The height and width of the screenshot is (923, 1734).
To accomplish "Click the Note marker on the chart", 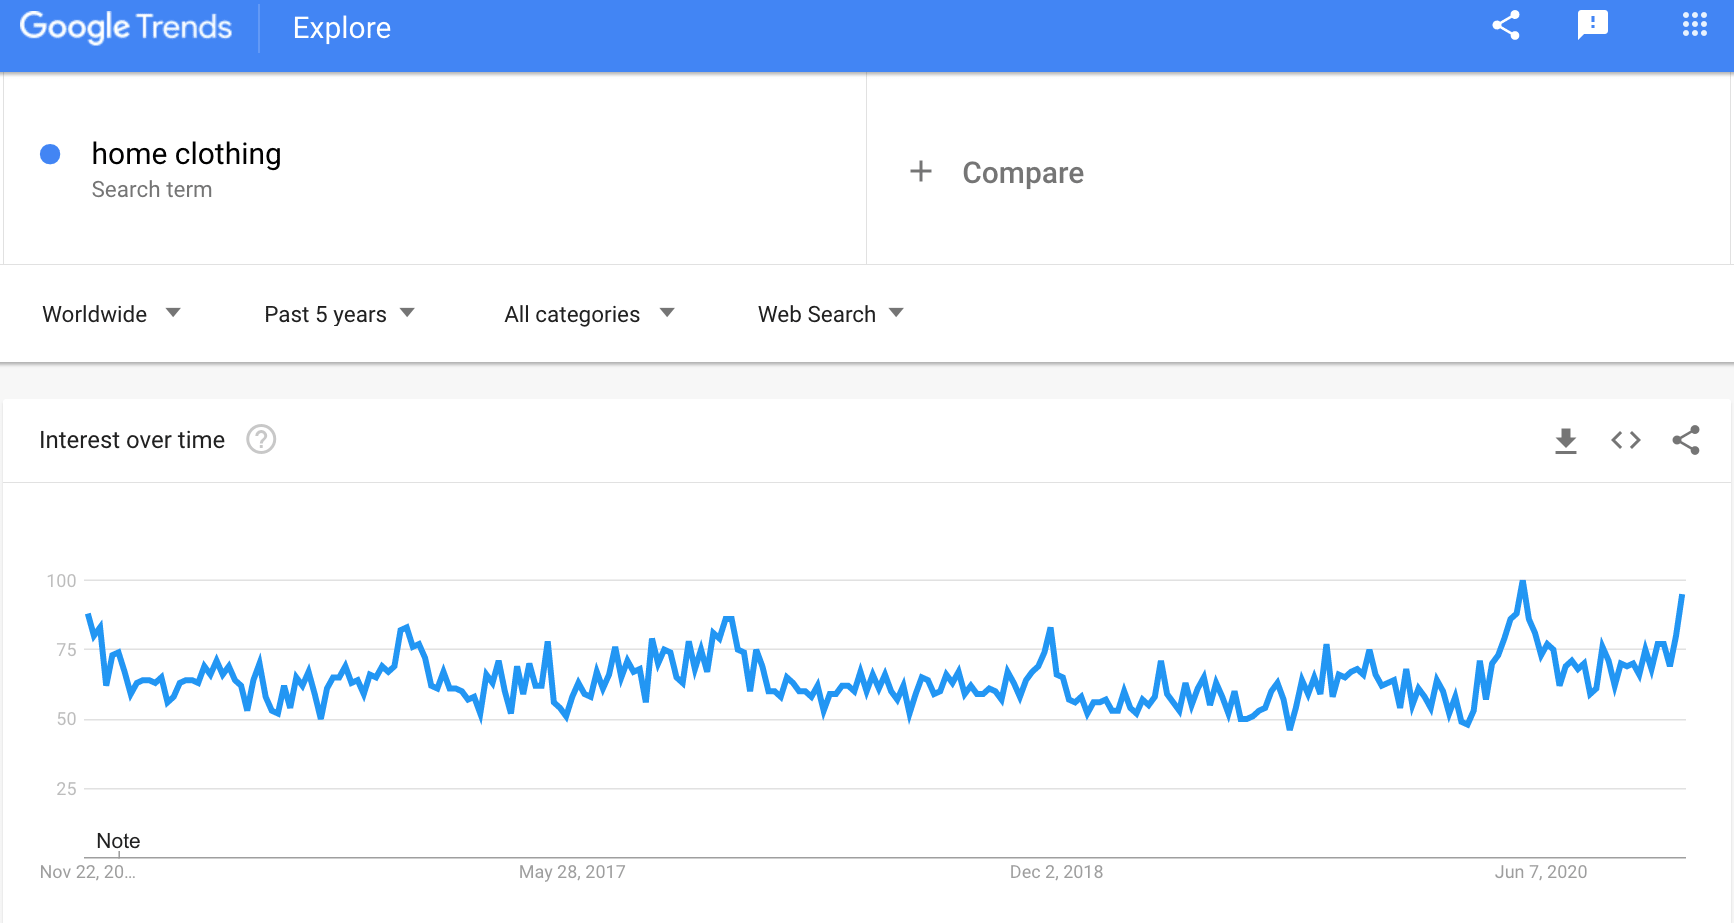I will pos(118,841).
